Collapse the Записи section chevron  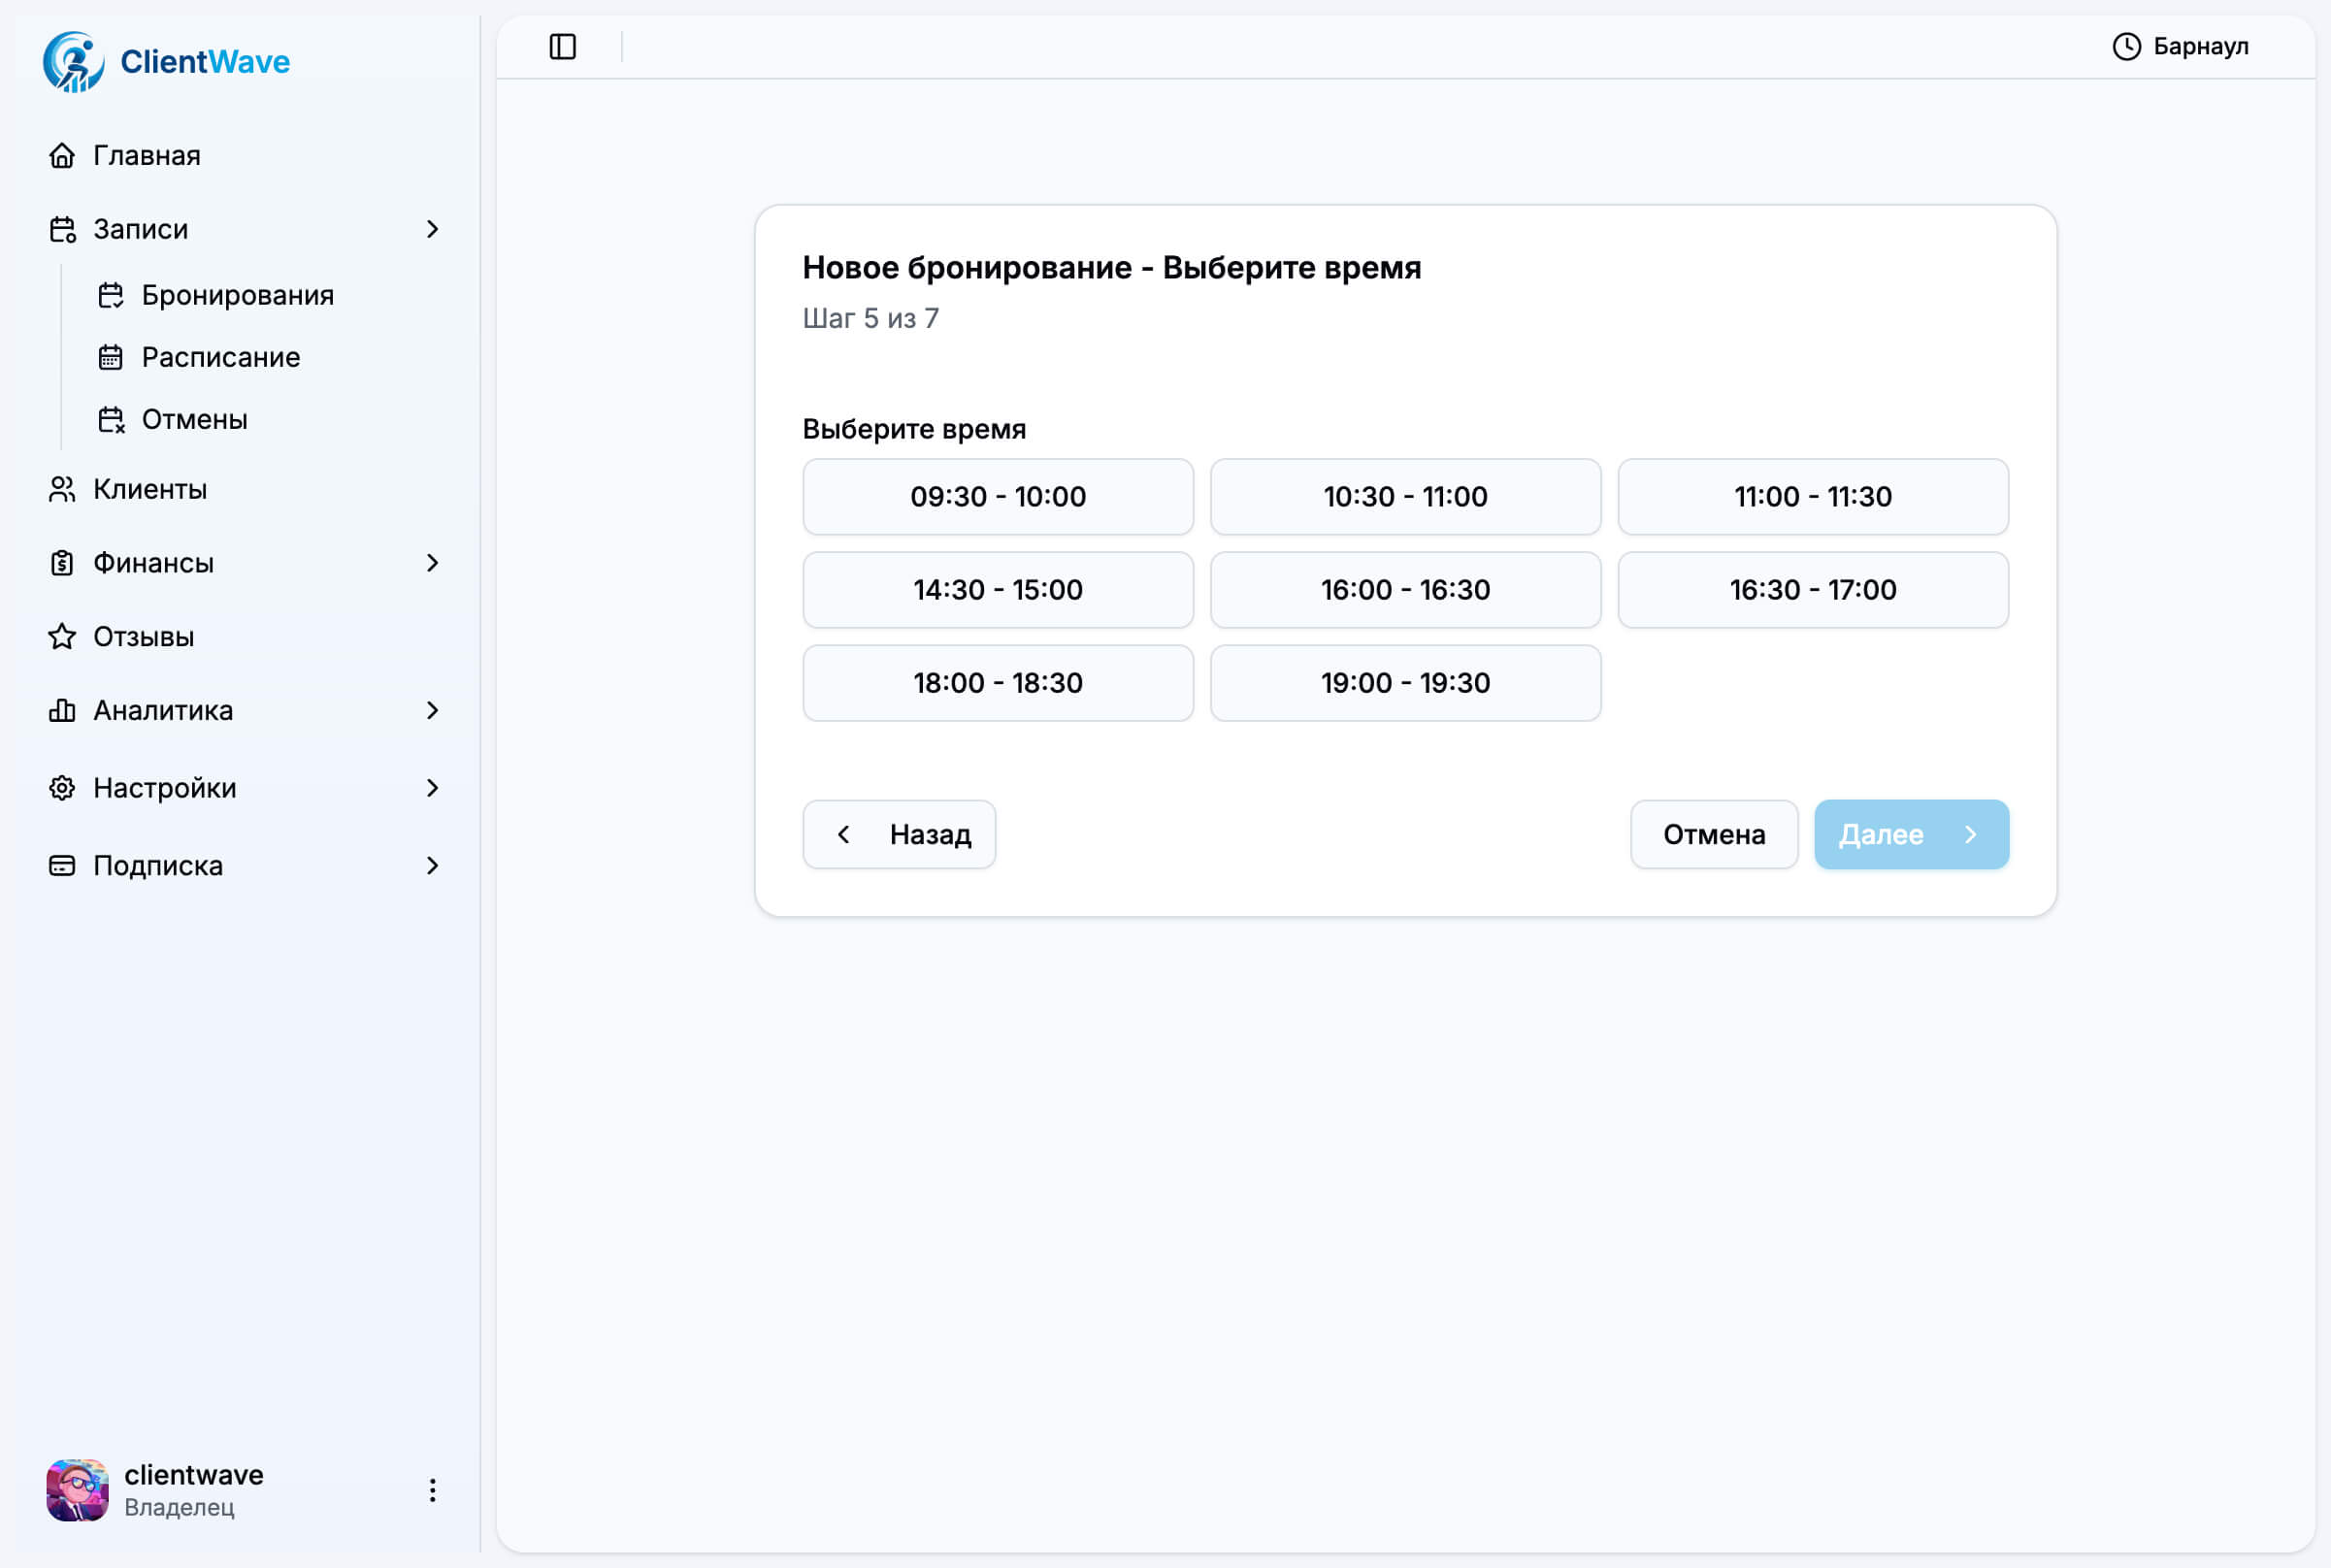tap(432, 230)
